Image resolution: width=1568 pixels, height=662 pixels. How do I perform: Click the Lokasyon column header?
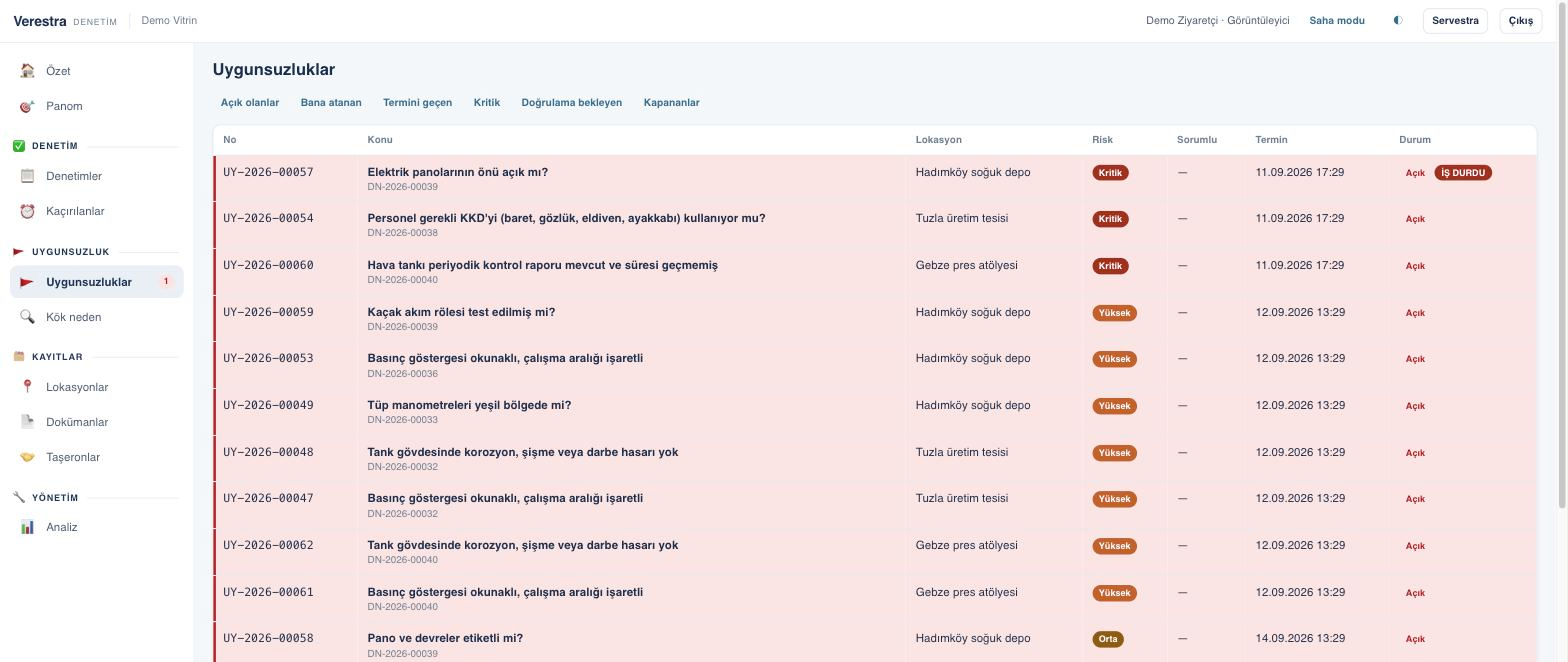[938, 140]
